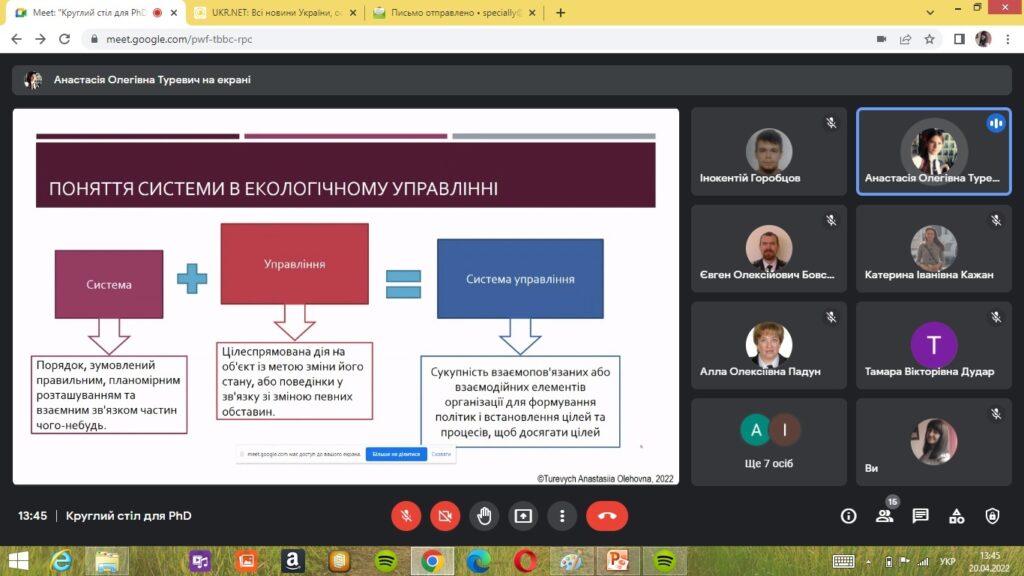Screen dimensions: 1024x576
Task: Show the participants list
Action: [x=884, y=516]
